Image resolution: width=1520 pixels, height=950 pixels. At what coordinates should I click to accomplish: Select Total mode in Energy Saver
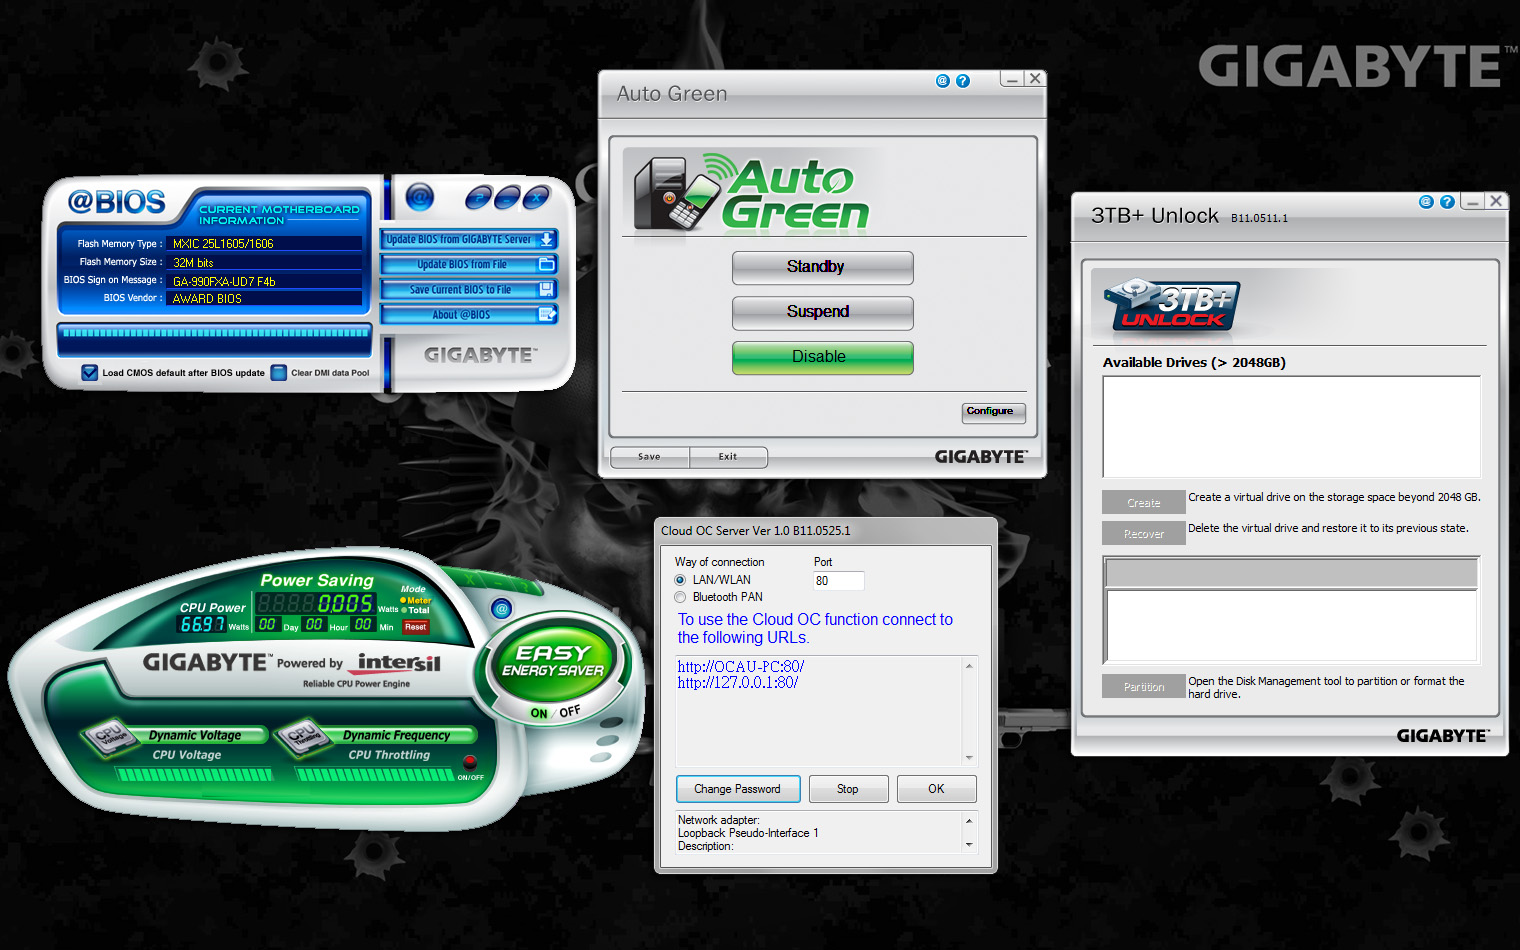tap(416, 610)
